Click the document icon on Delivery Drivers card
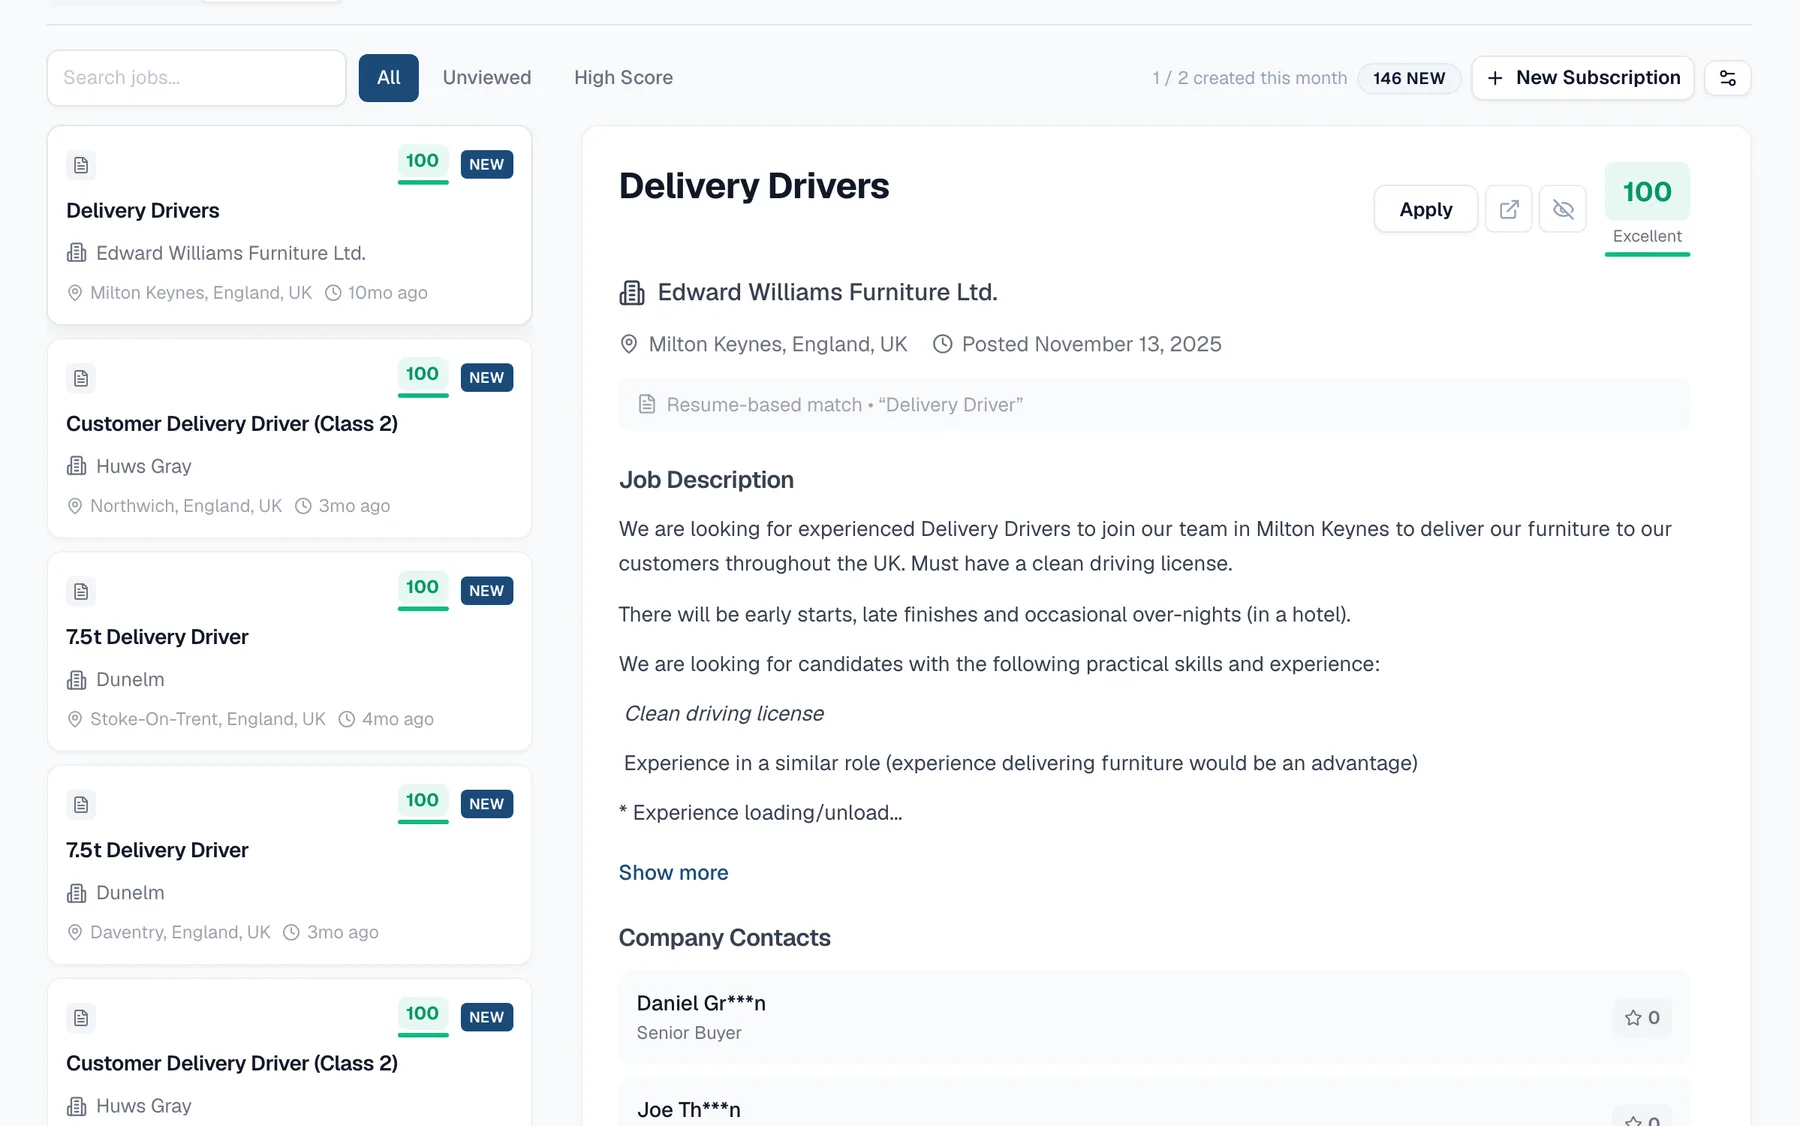The width and height of the screenshot is (1800, 1126). pos(81,165)
